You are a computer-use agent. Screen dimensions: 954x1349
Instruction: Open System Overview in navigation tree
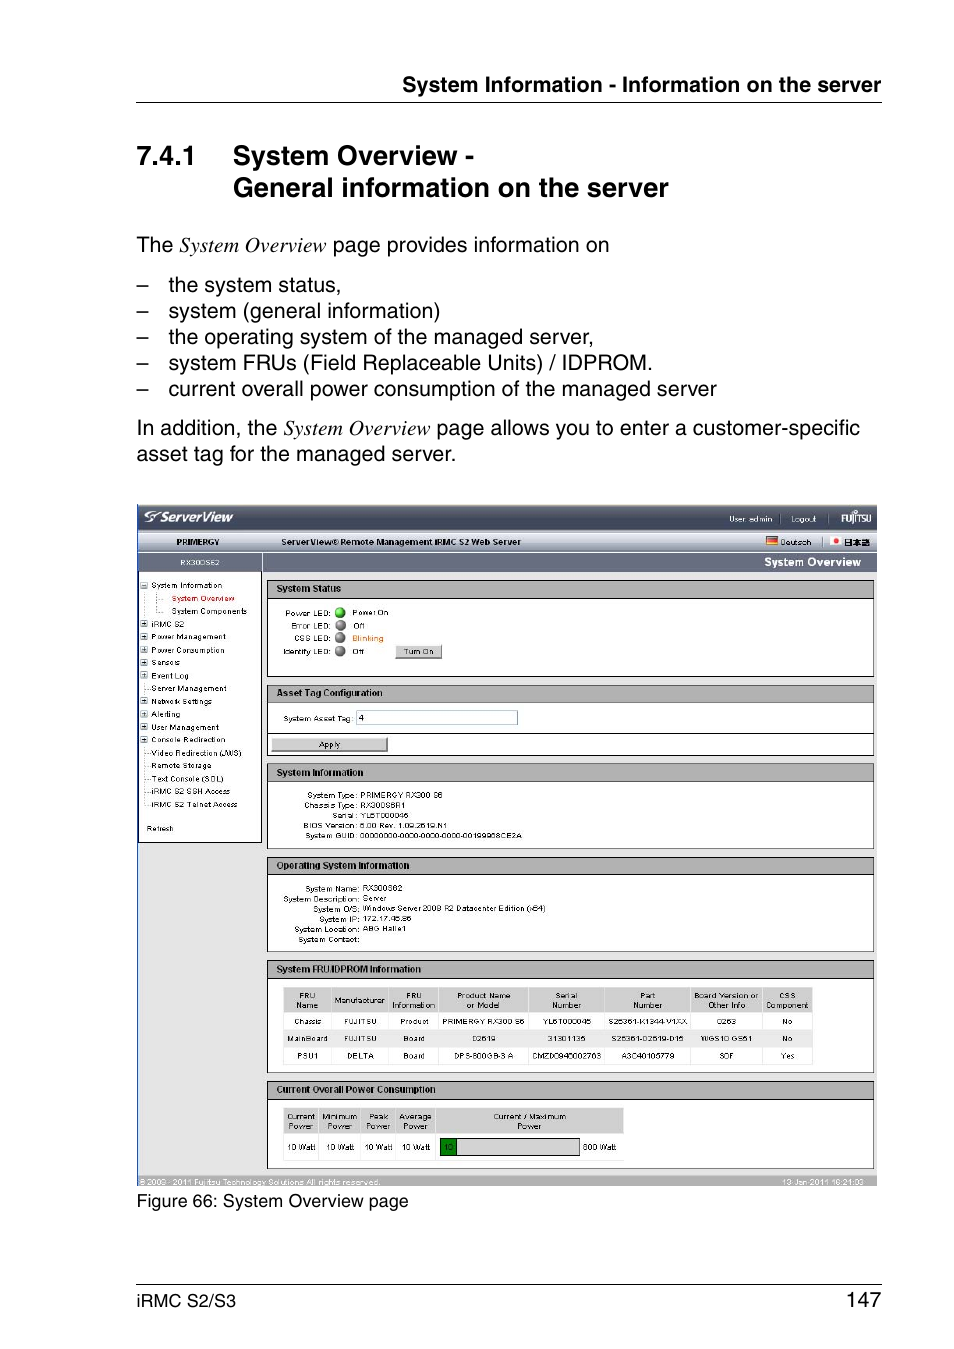point(203,599)
